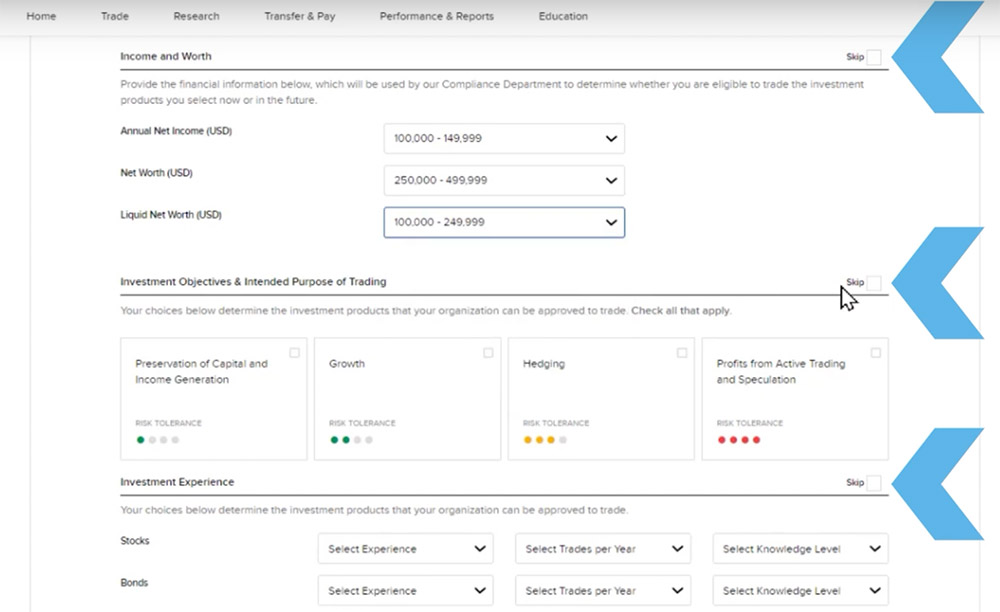
Task: Open the Annual Net Income dropdown
Action: tap(503, 138)
